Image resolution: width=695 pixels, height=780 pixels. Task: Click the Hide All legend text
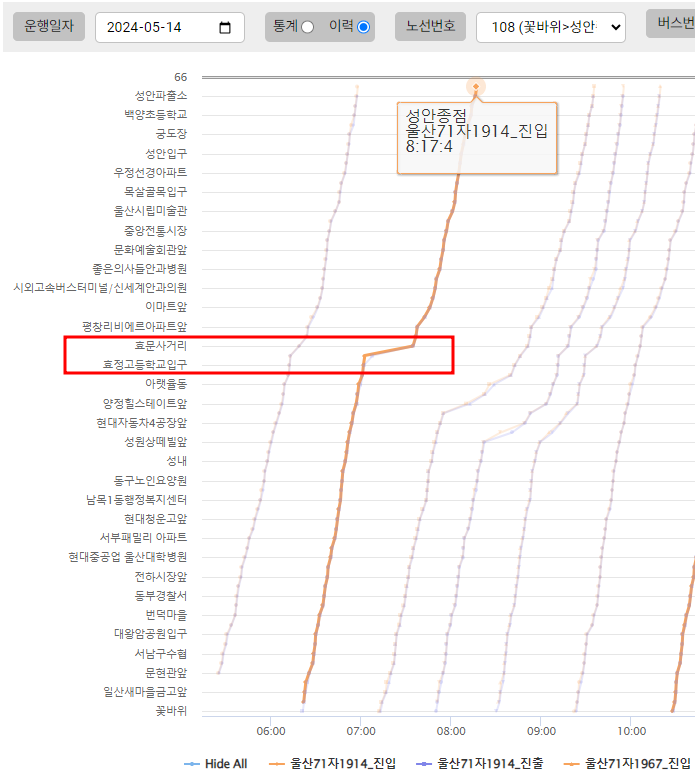pyautogui.click(x=226, y=764)
